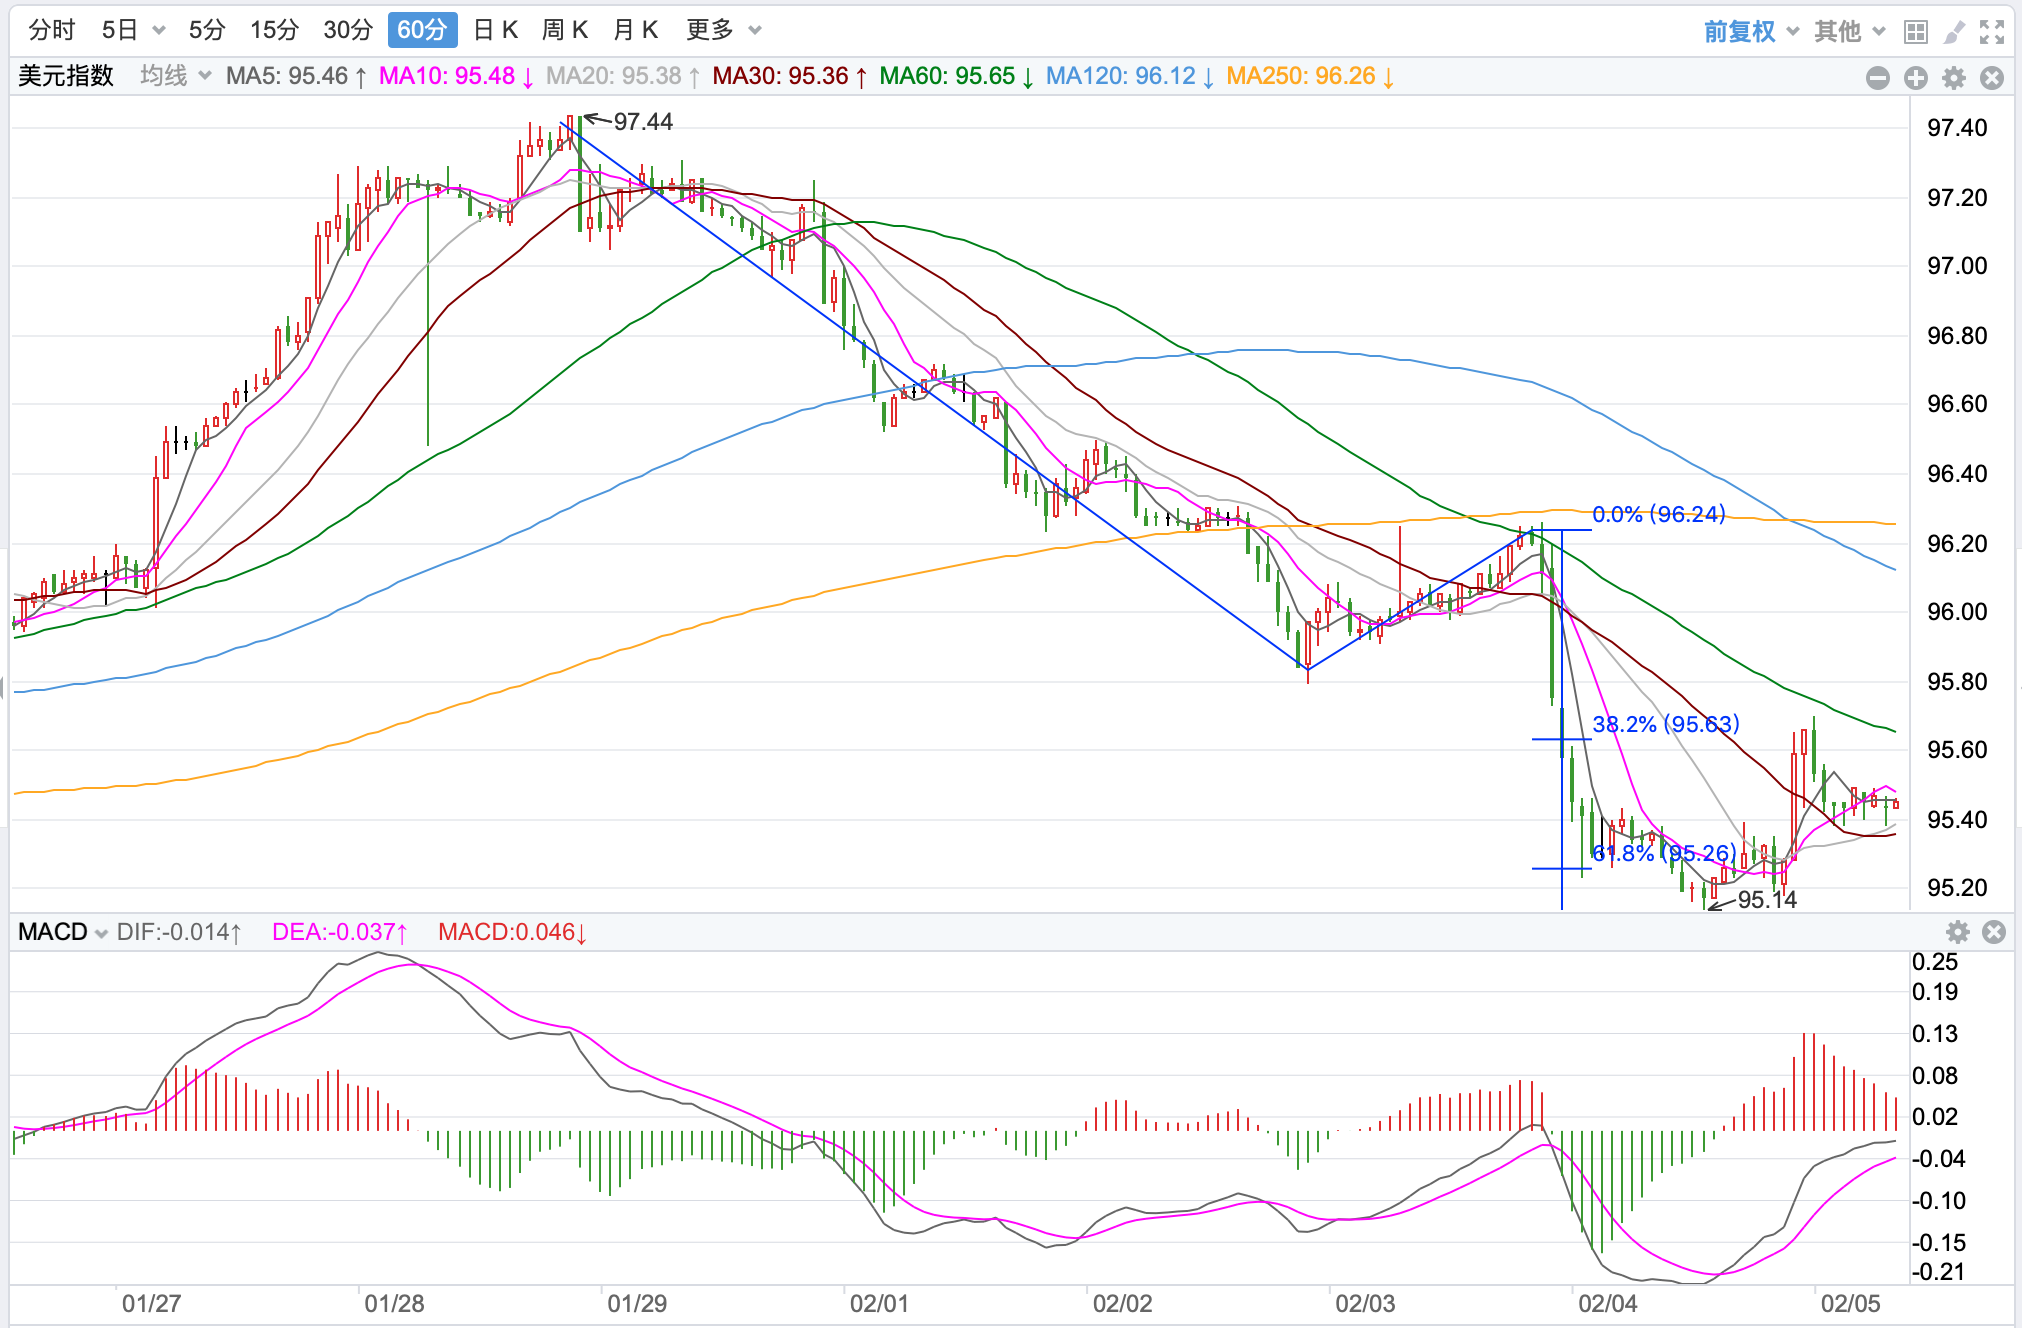Screen dimensions: 2022x1328
Task: Select the drawing brush tool
Action: point(1954,32)
